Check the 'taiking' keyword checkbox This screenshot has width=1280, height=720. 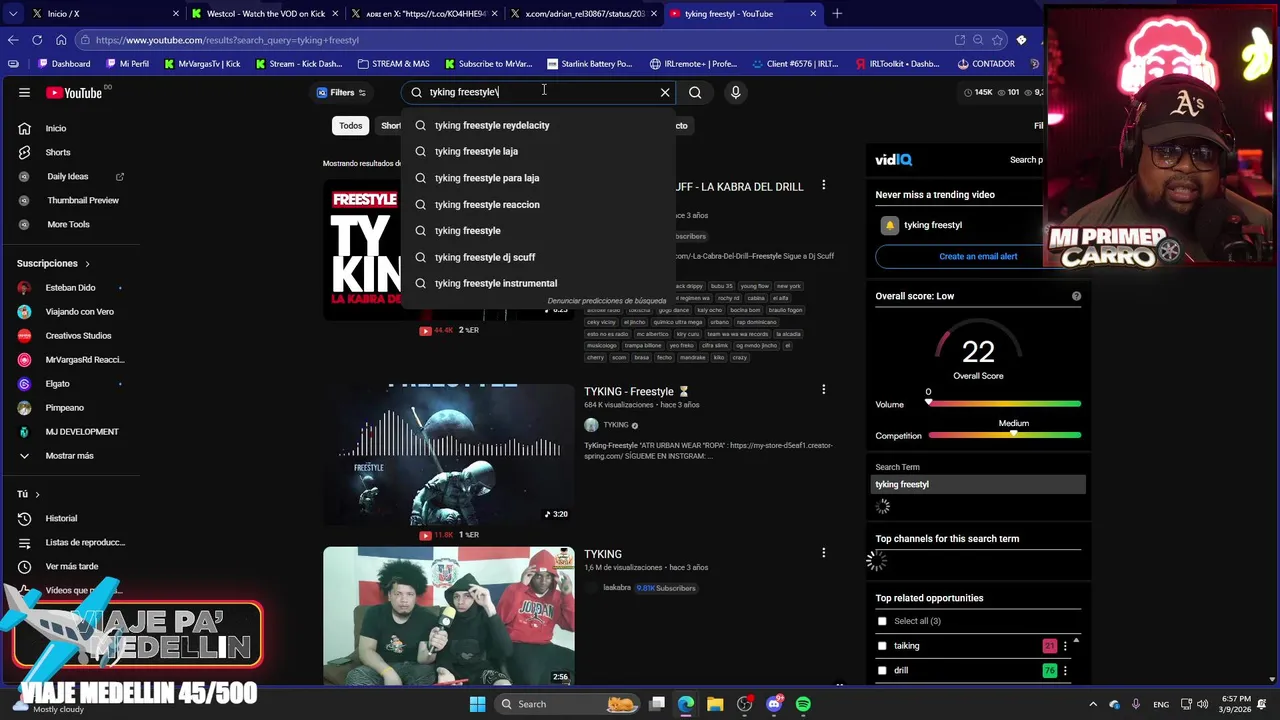(882, 646)
